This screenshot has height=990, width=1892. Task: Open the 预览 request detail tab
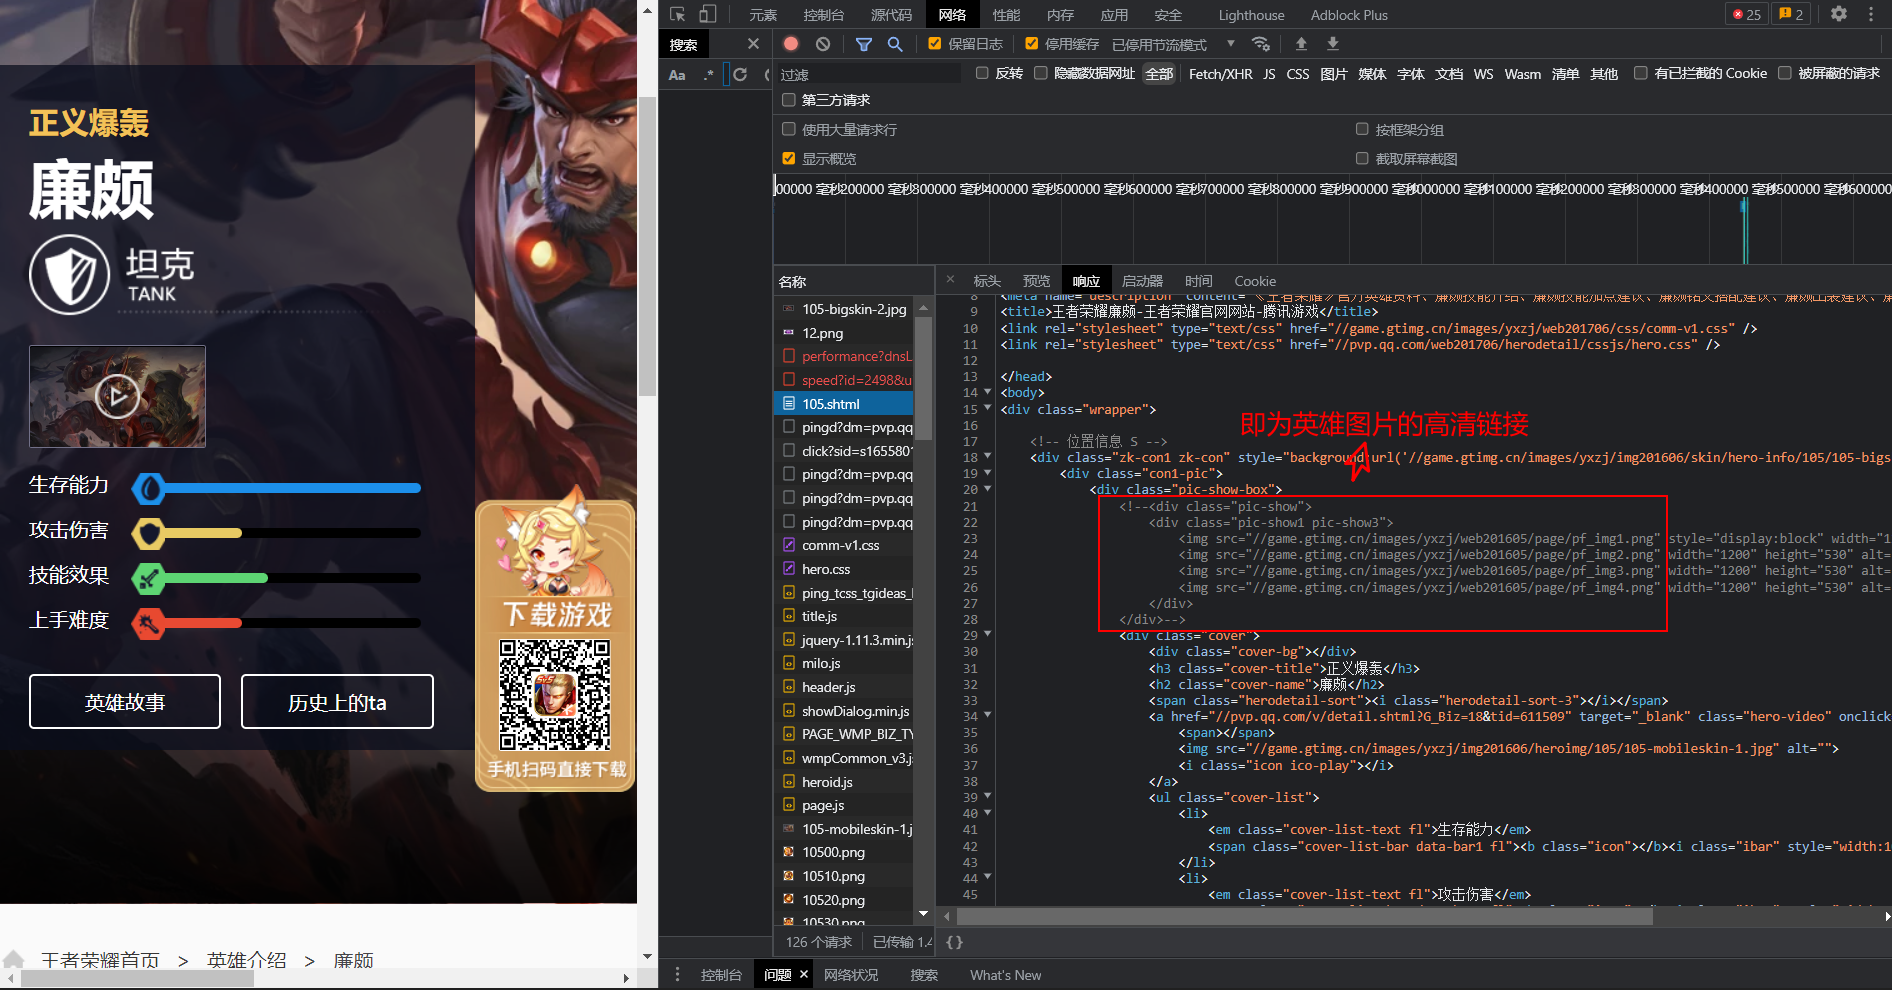(1036, 281)
